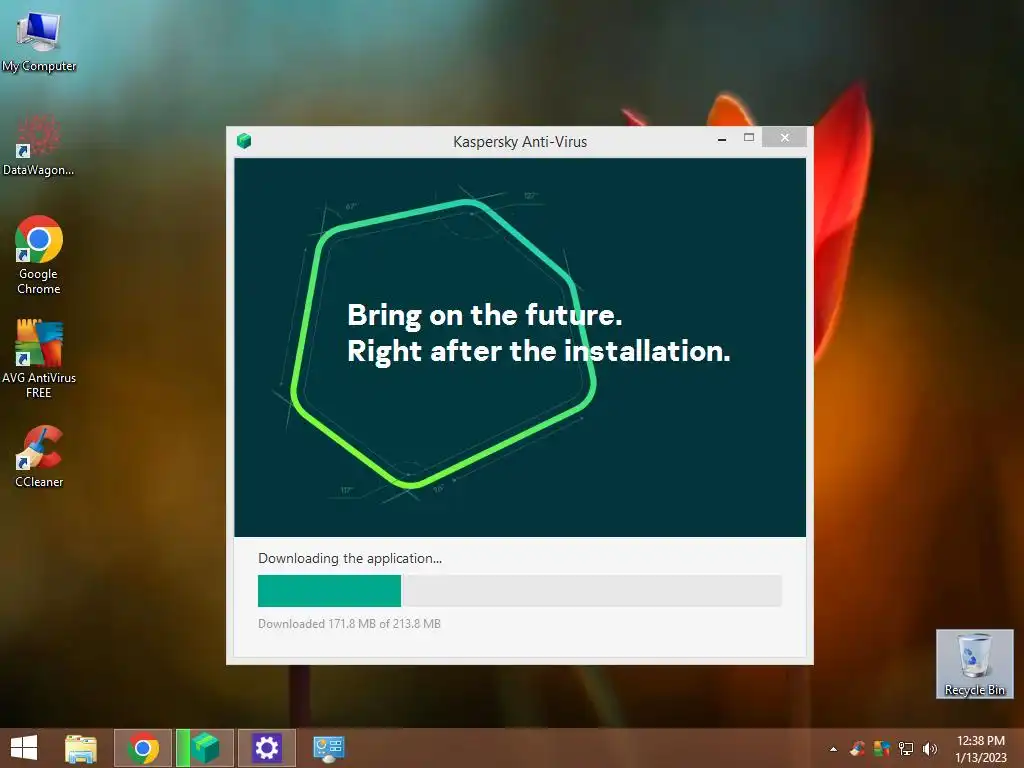Image resolution: width=1024 pixels, height=768 pixels.
Task: Switch to Chrome in the taskbar
Action: coord(143,748)
